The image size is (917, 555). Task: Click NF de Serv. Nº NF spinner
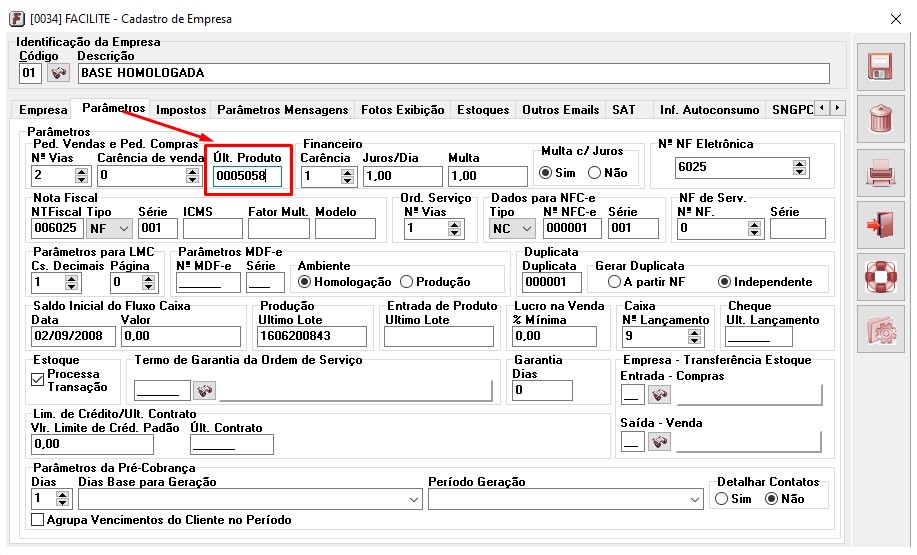click(x=754, y=229)
